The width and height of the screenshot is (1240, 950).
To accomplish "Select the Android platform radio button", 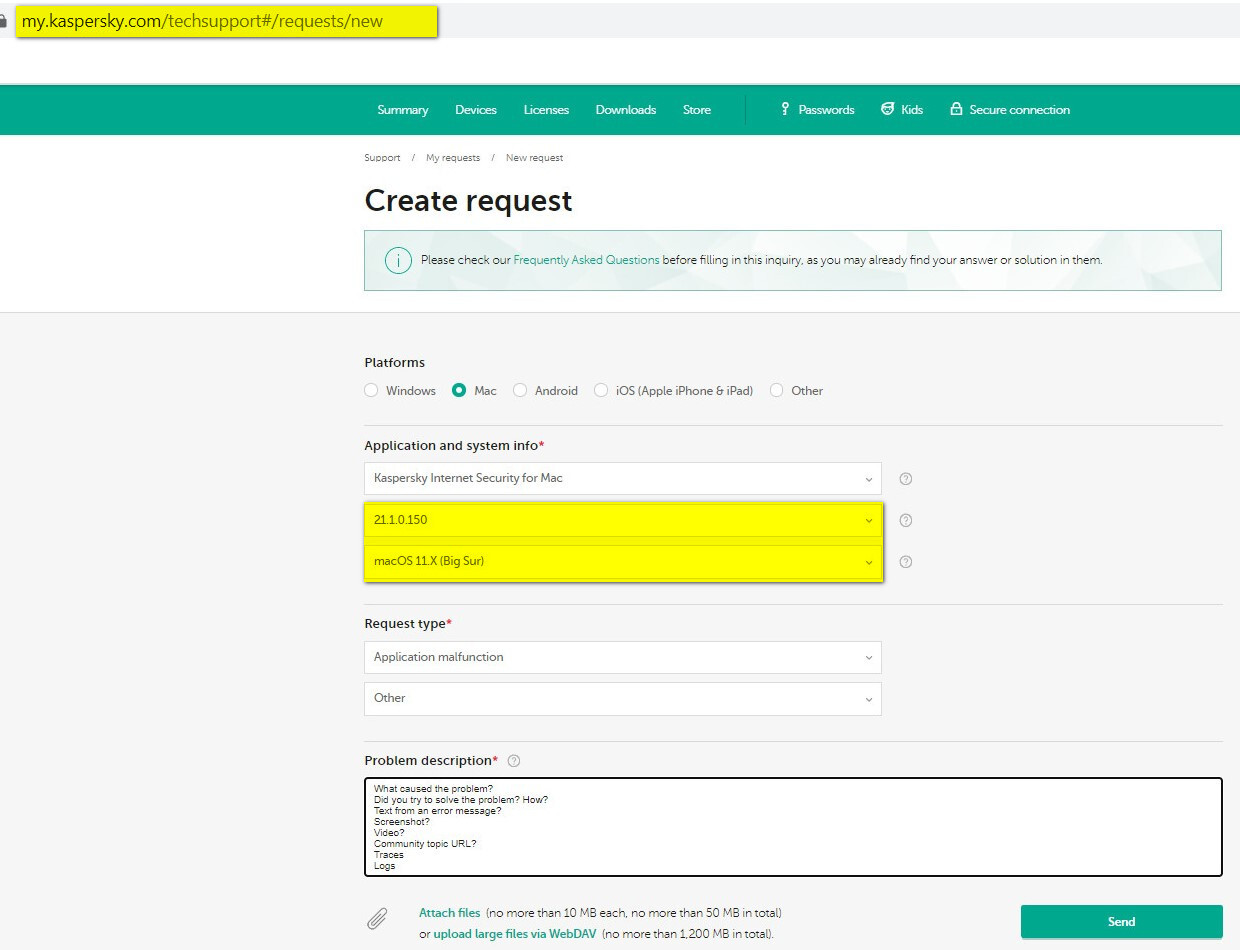I will pyautogui.click(x=520, y=391).
